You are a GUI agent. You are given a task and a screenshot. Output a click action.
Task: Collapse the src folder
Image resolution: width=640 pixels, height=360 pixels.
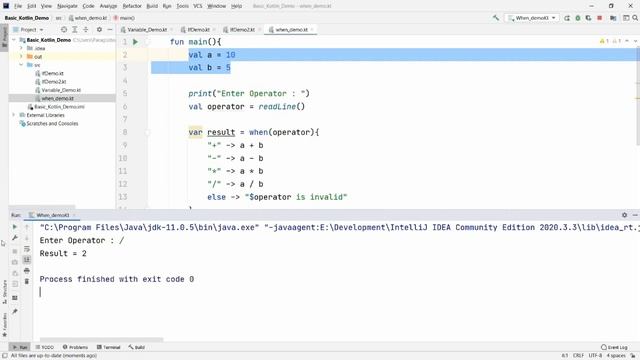click(21, 65)
